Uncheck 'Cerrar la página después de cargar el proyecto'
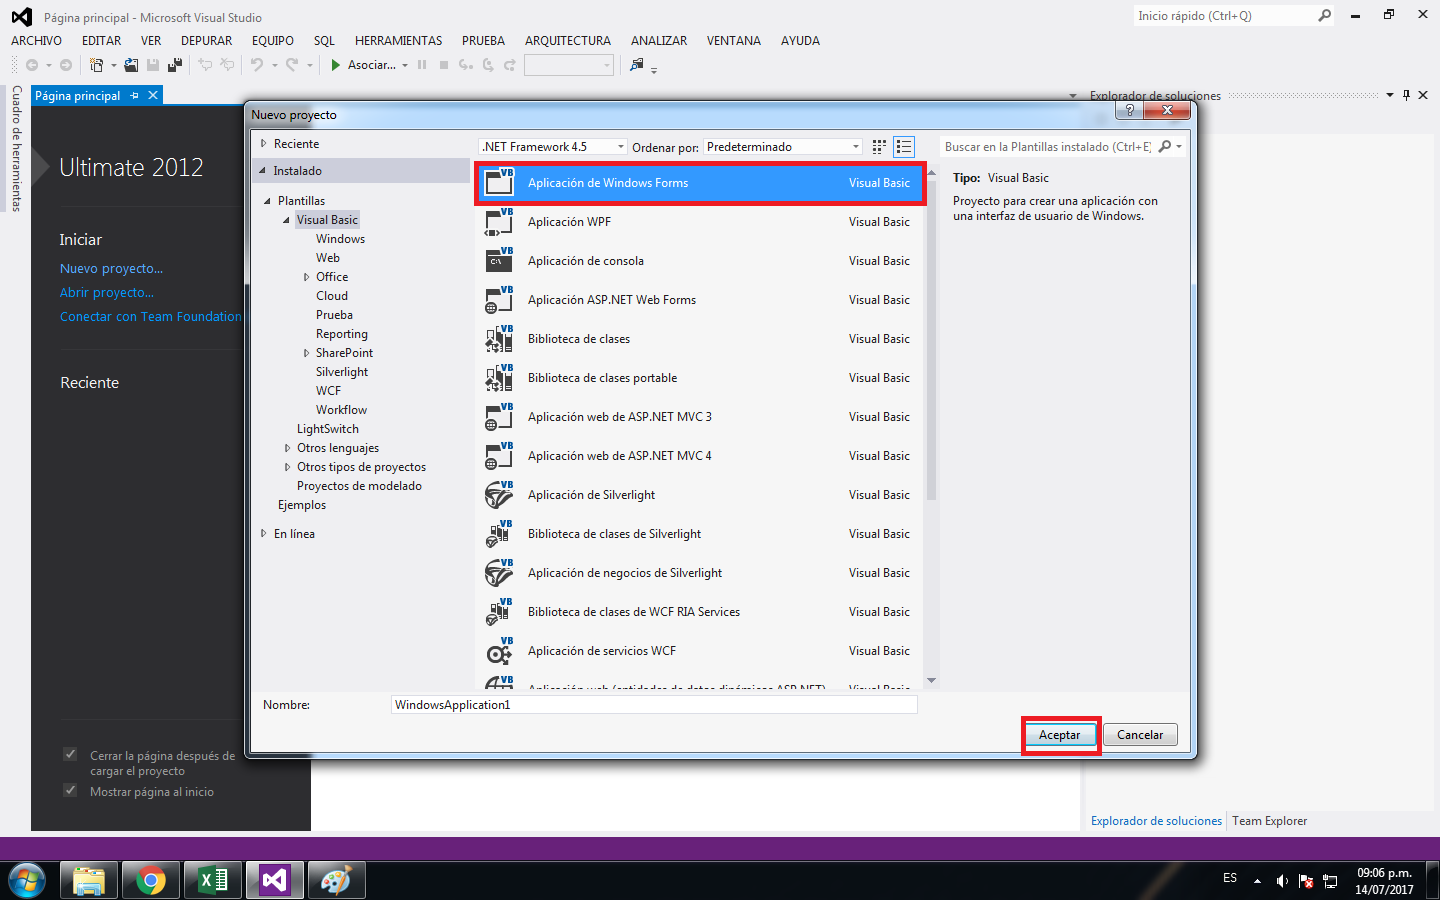This screenshot has height=900, width=1440. click(x=69, y=755)
